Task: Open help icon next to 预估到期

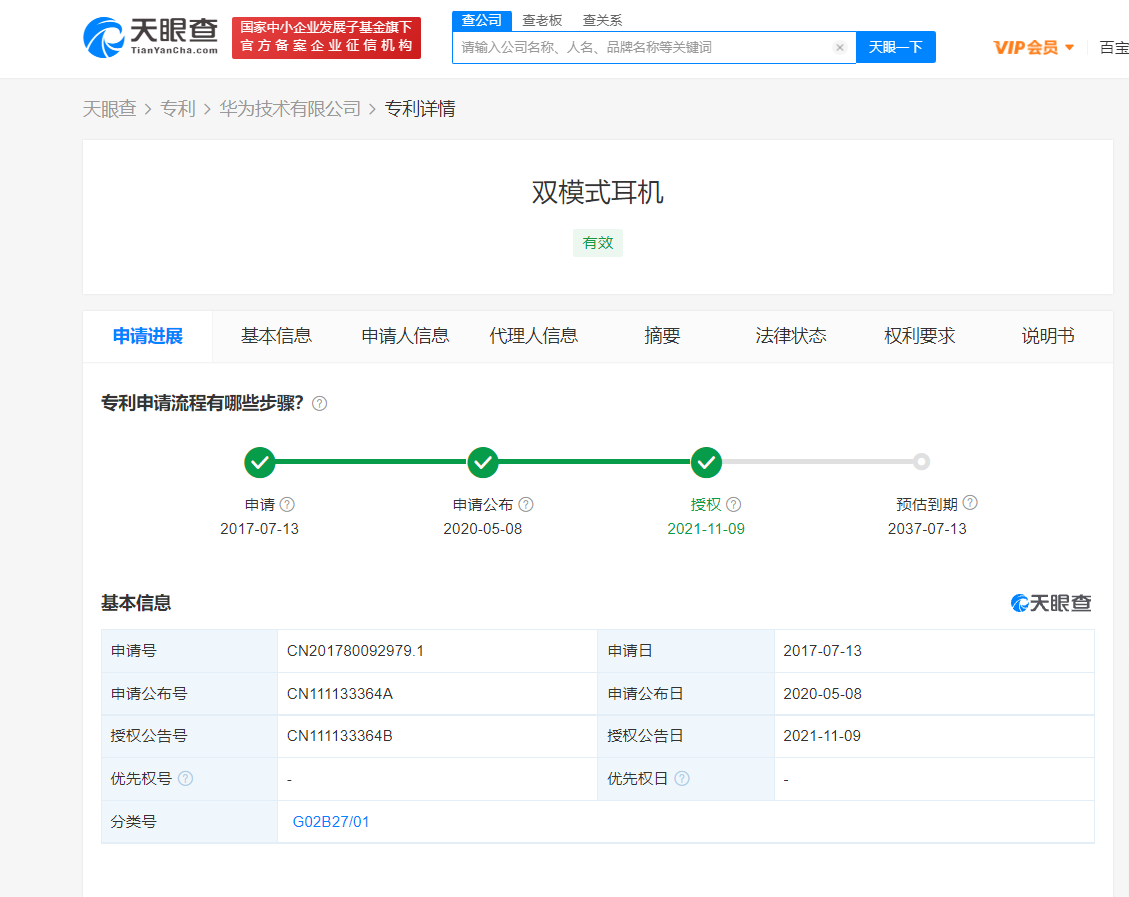Action: click(970, 502)
